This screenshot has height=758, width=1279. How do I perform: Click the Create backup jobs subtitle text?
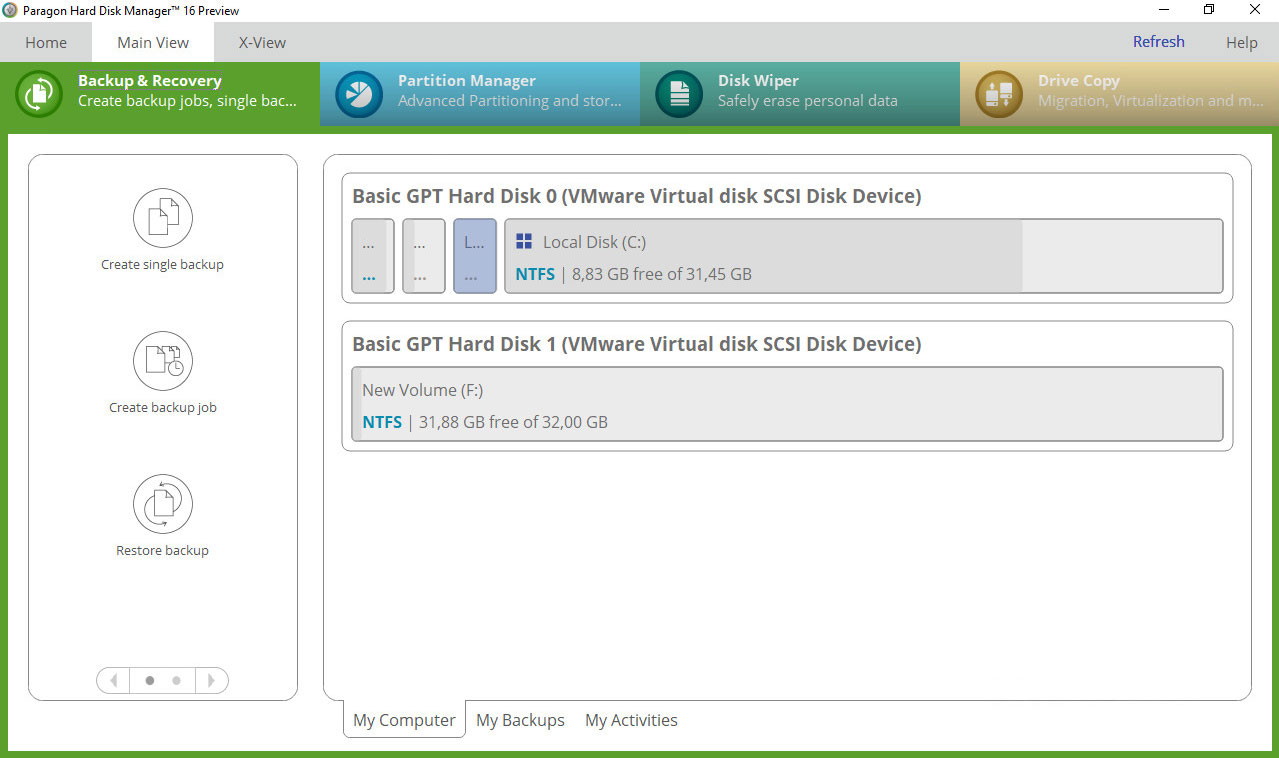187,101
